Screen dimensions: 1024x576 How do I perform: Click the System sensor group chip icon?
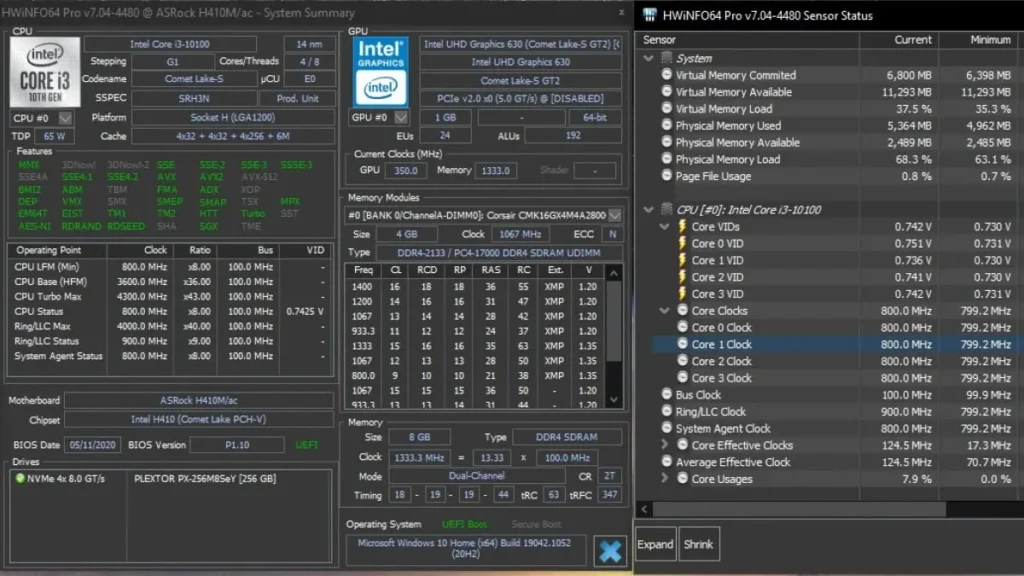pyautogui.click(x=667, y=58)
